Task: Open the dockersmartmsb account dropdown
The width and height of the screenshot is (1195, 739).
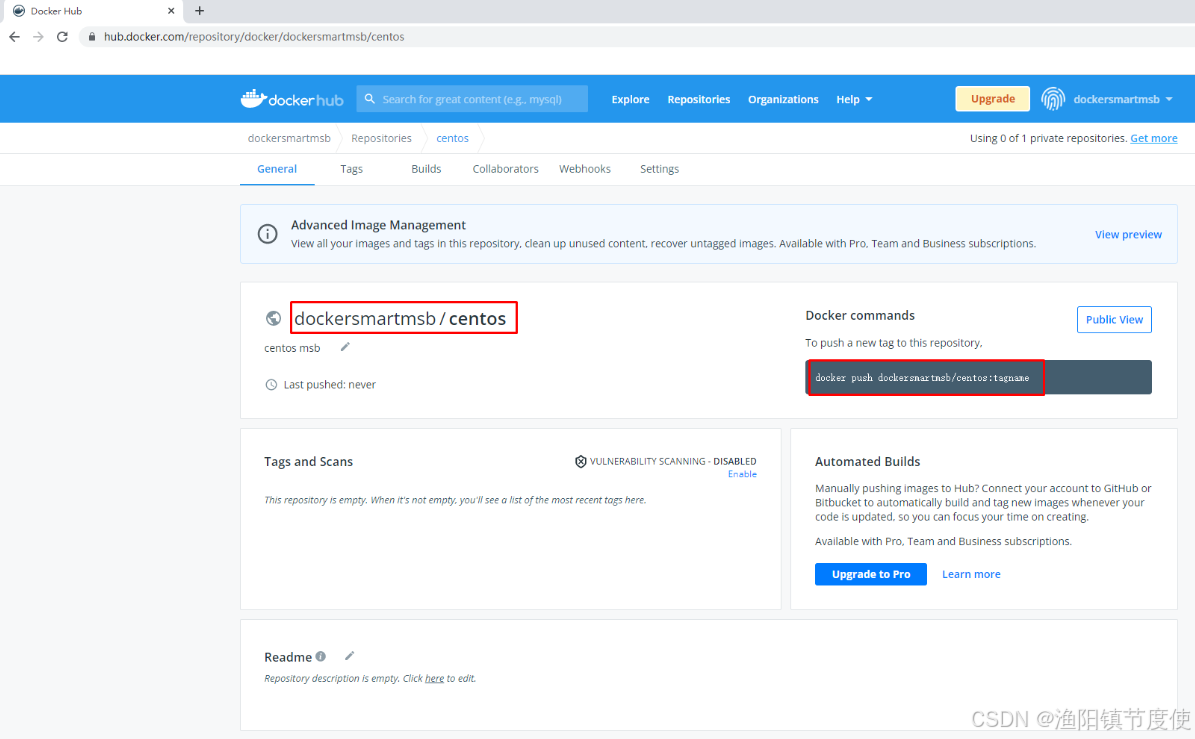Action: (1123, 99)
